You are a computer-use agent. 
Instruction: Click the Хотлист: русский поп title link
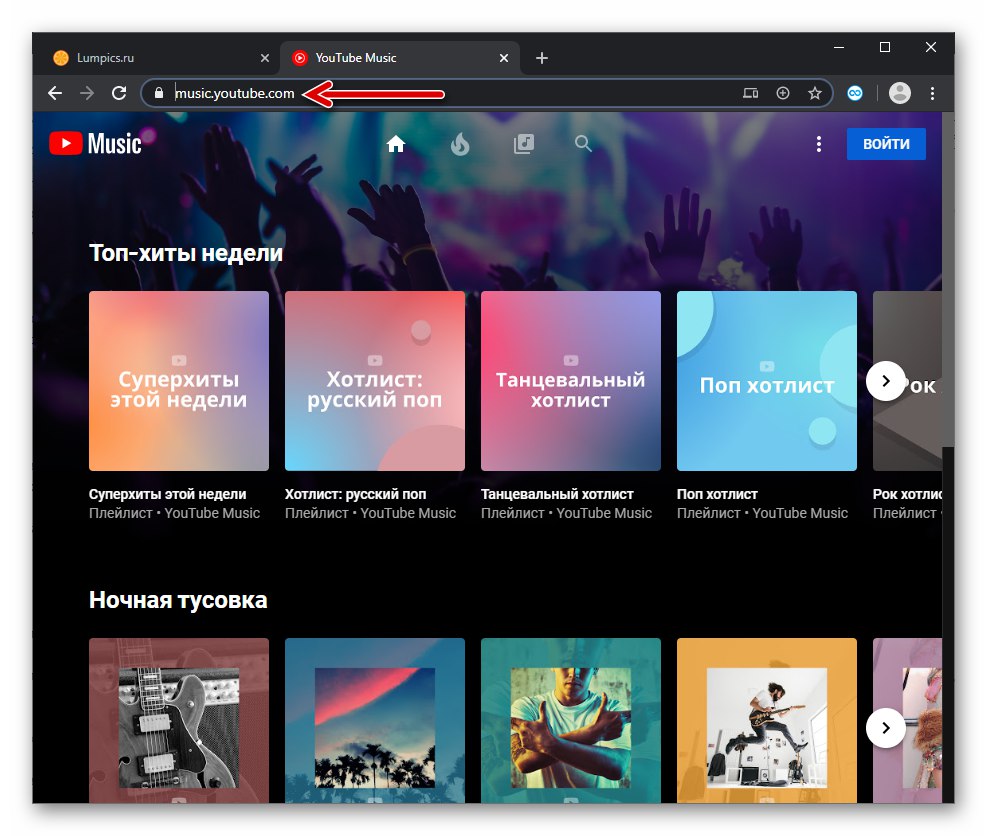tap(356, 494)
